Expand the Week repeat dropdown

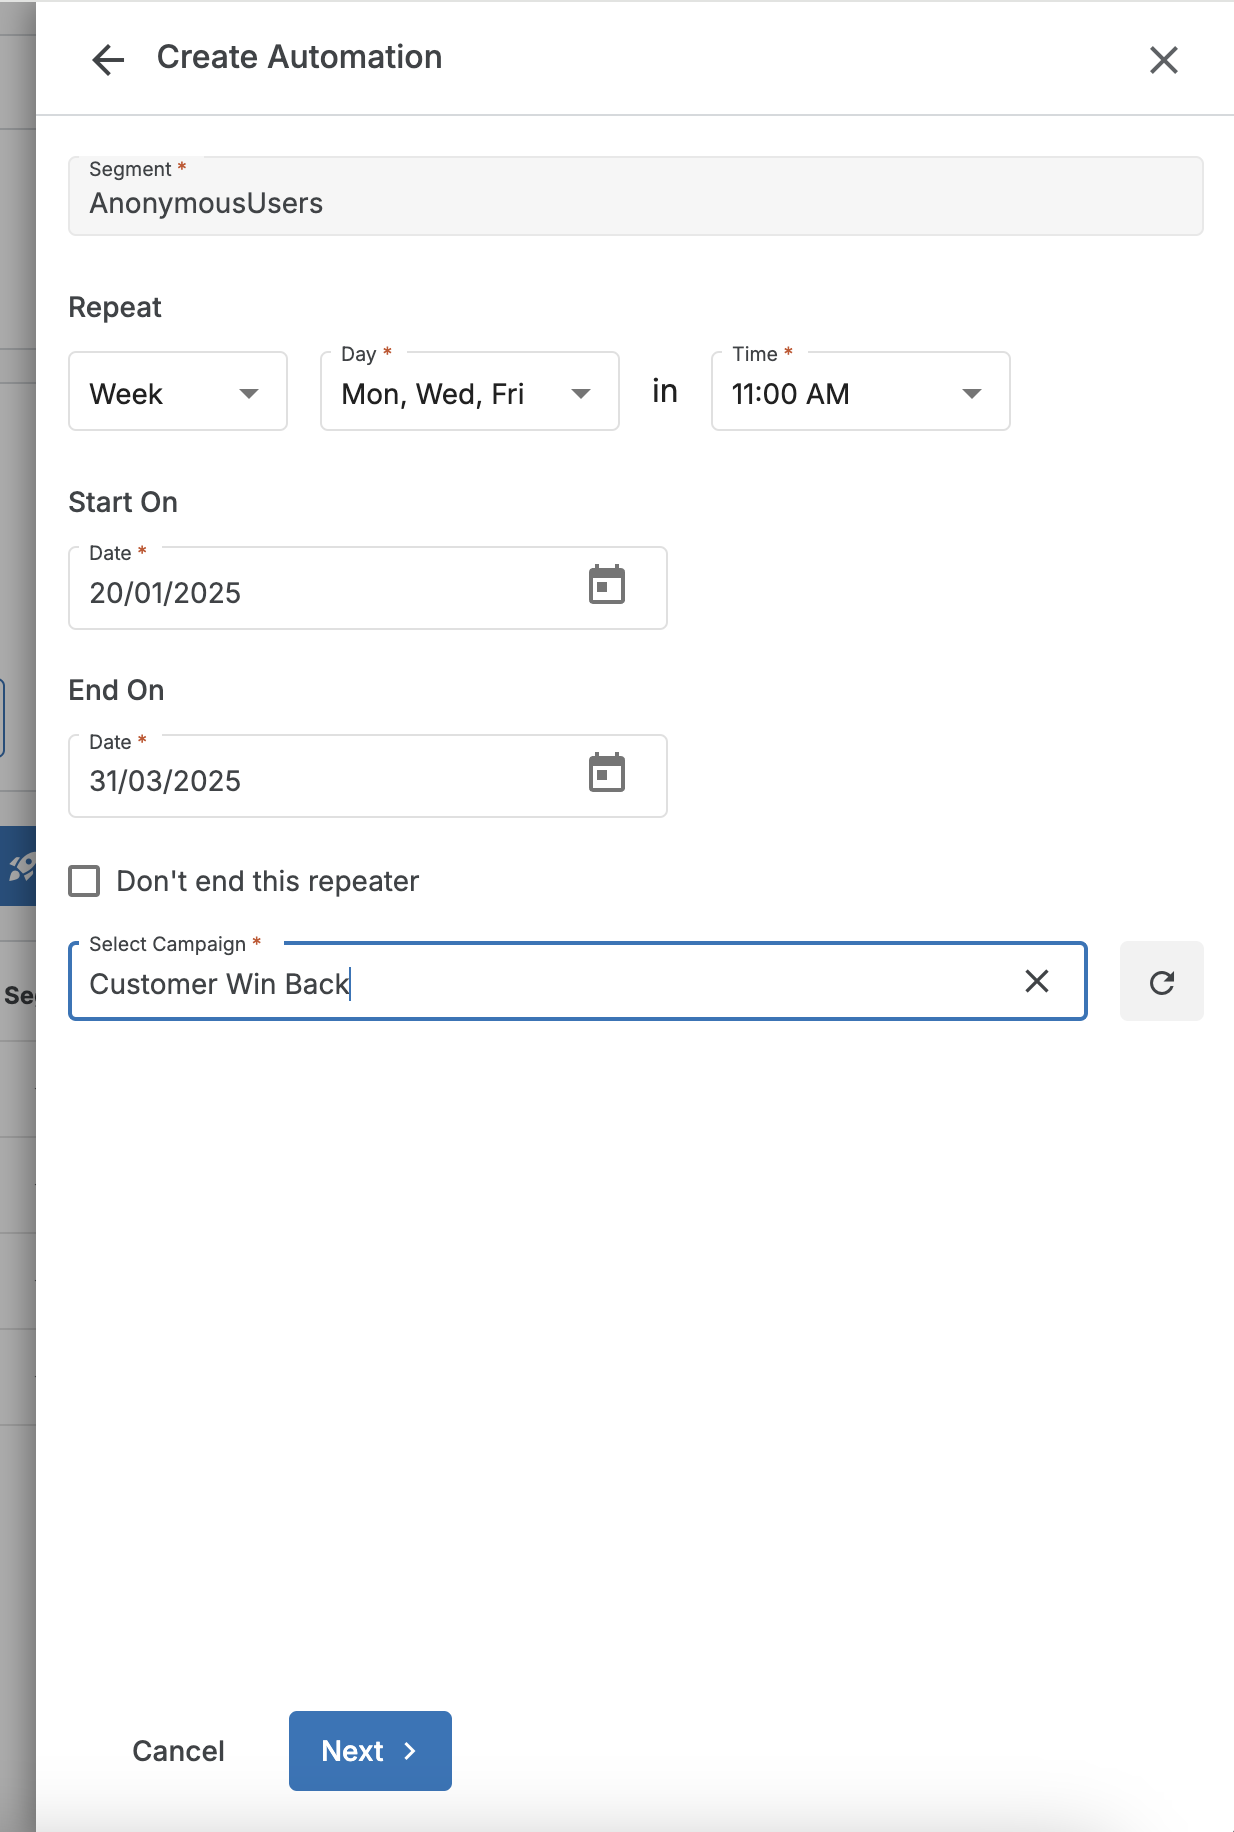click(178, 391)
